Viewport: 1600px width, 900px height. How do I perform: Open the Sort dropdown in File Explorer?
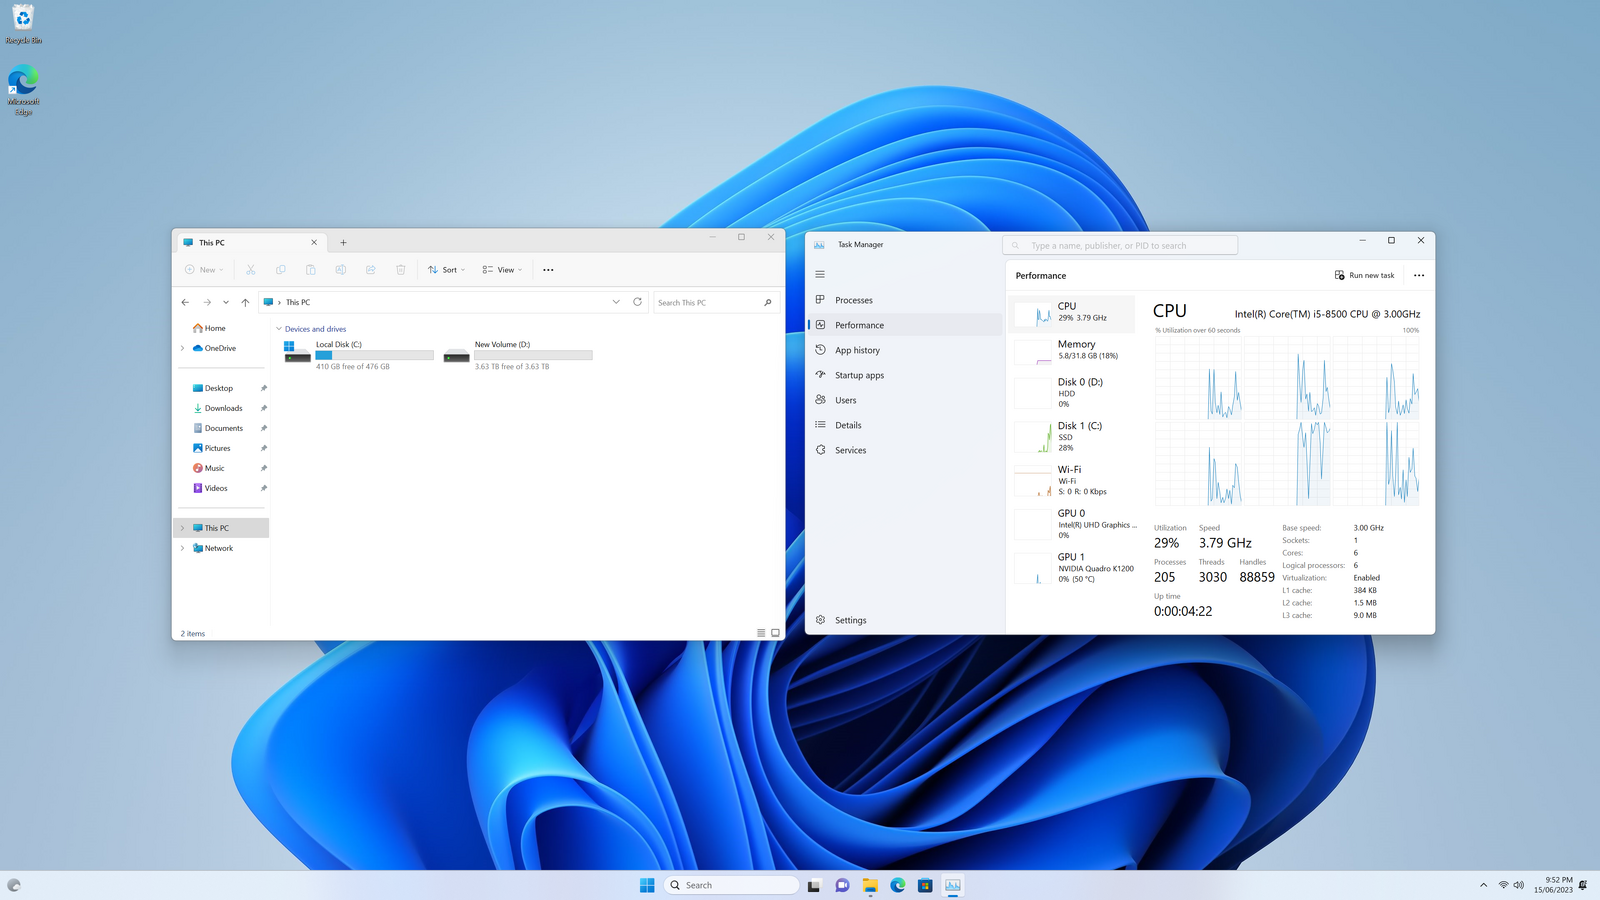click(x=446, y=270)
